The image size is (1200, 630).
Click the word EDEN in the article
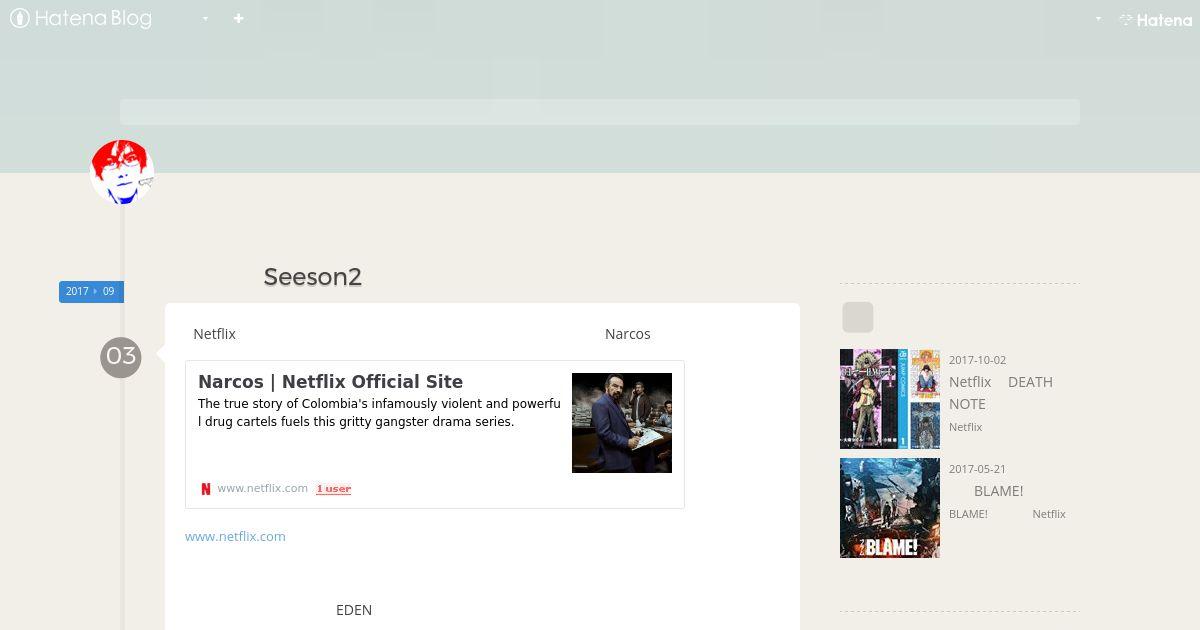pos(354,610)
